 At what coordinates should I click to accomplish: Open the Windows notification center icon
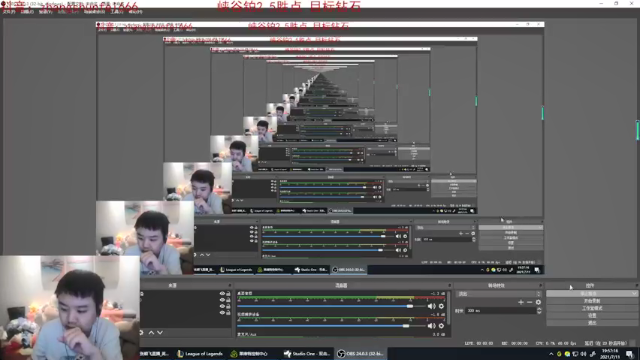[630, 354]
